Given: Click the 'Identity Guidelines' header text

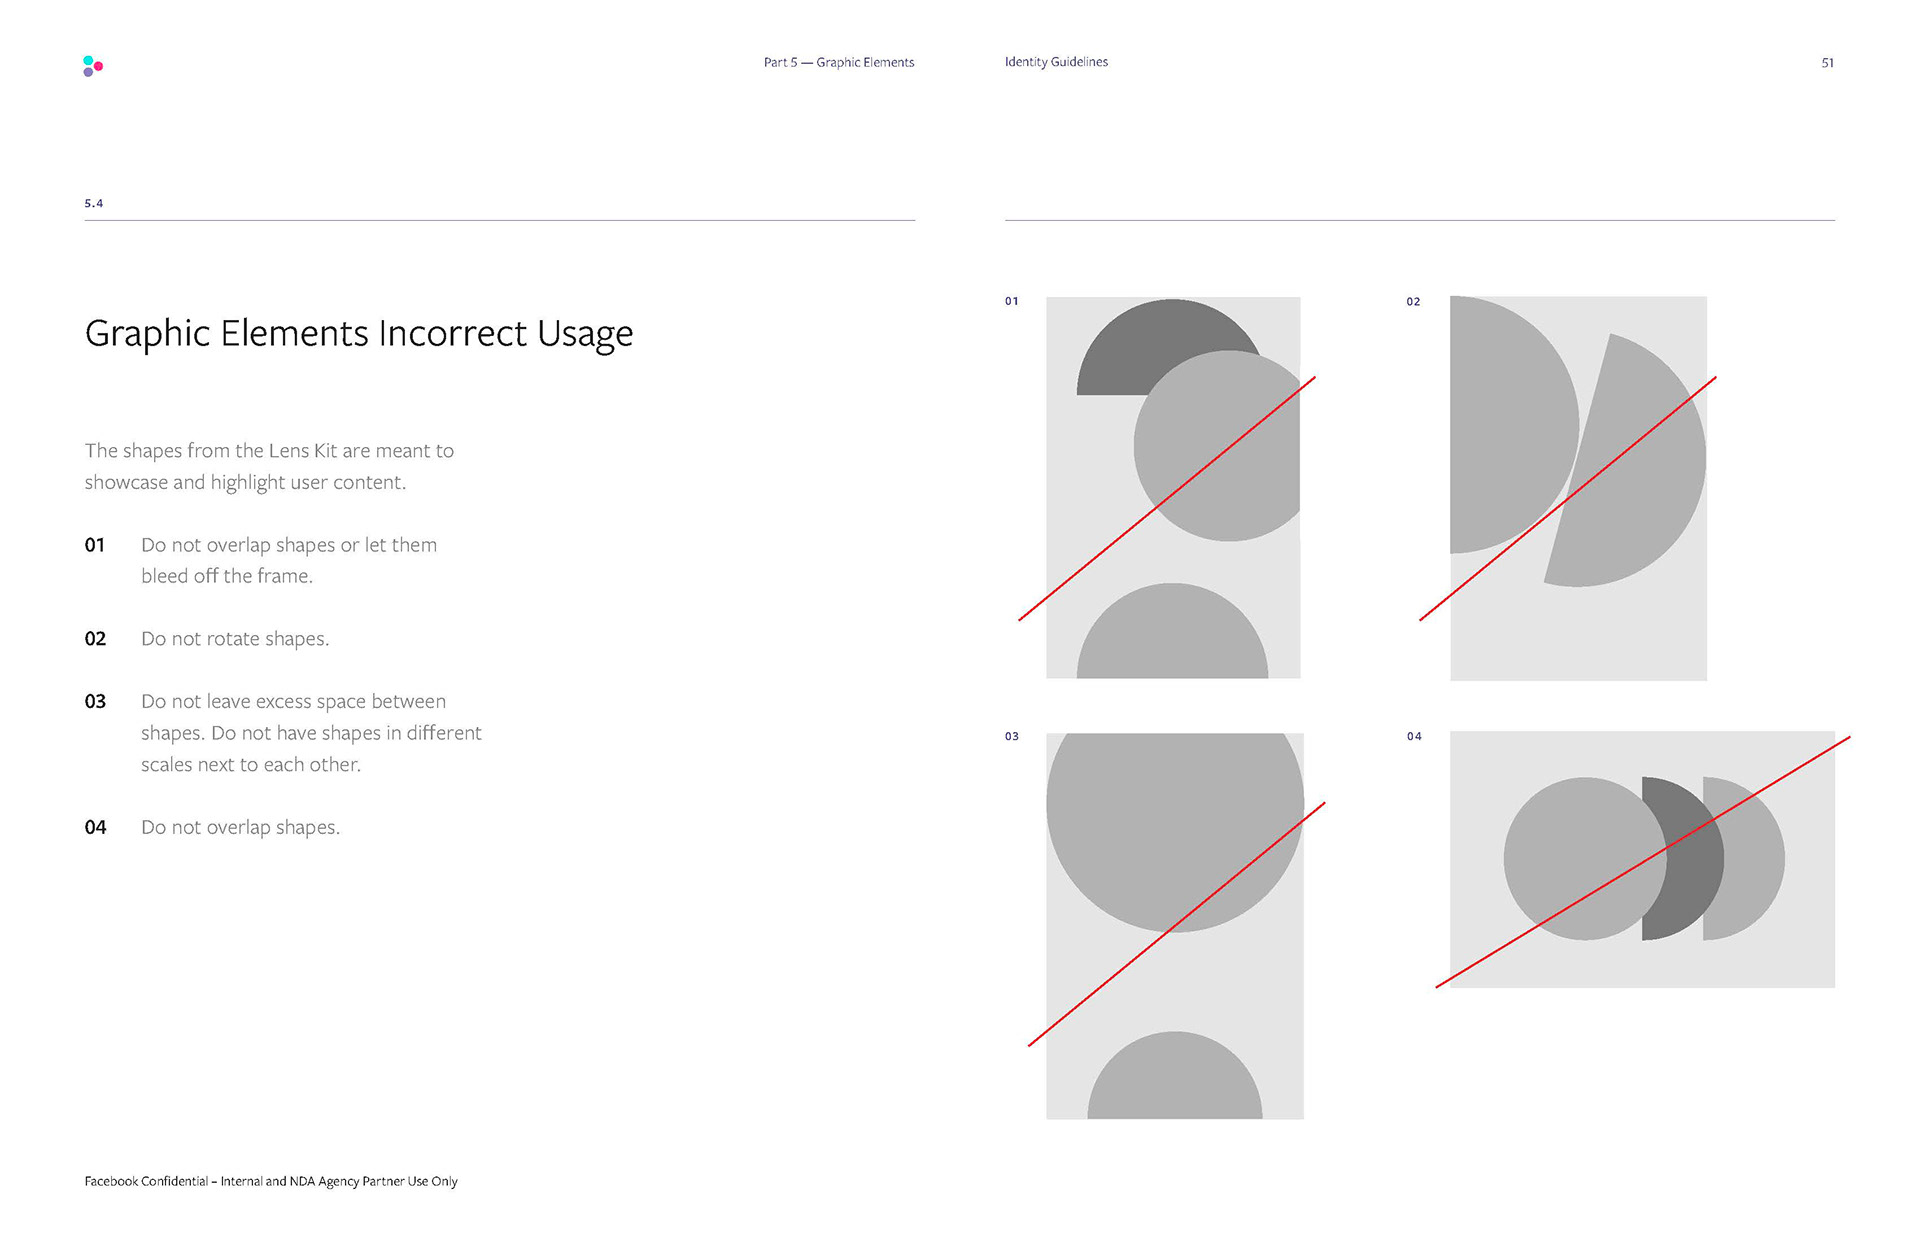Looking at the screenshot, I should point(1056,62).
